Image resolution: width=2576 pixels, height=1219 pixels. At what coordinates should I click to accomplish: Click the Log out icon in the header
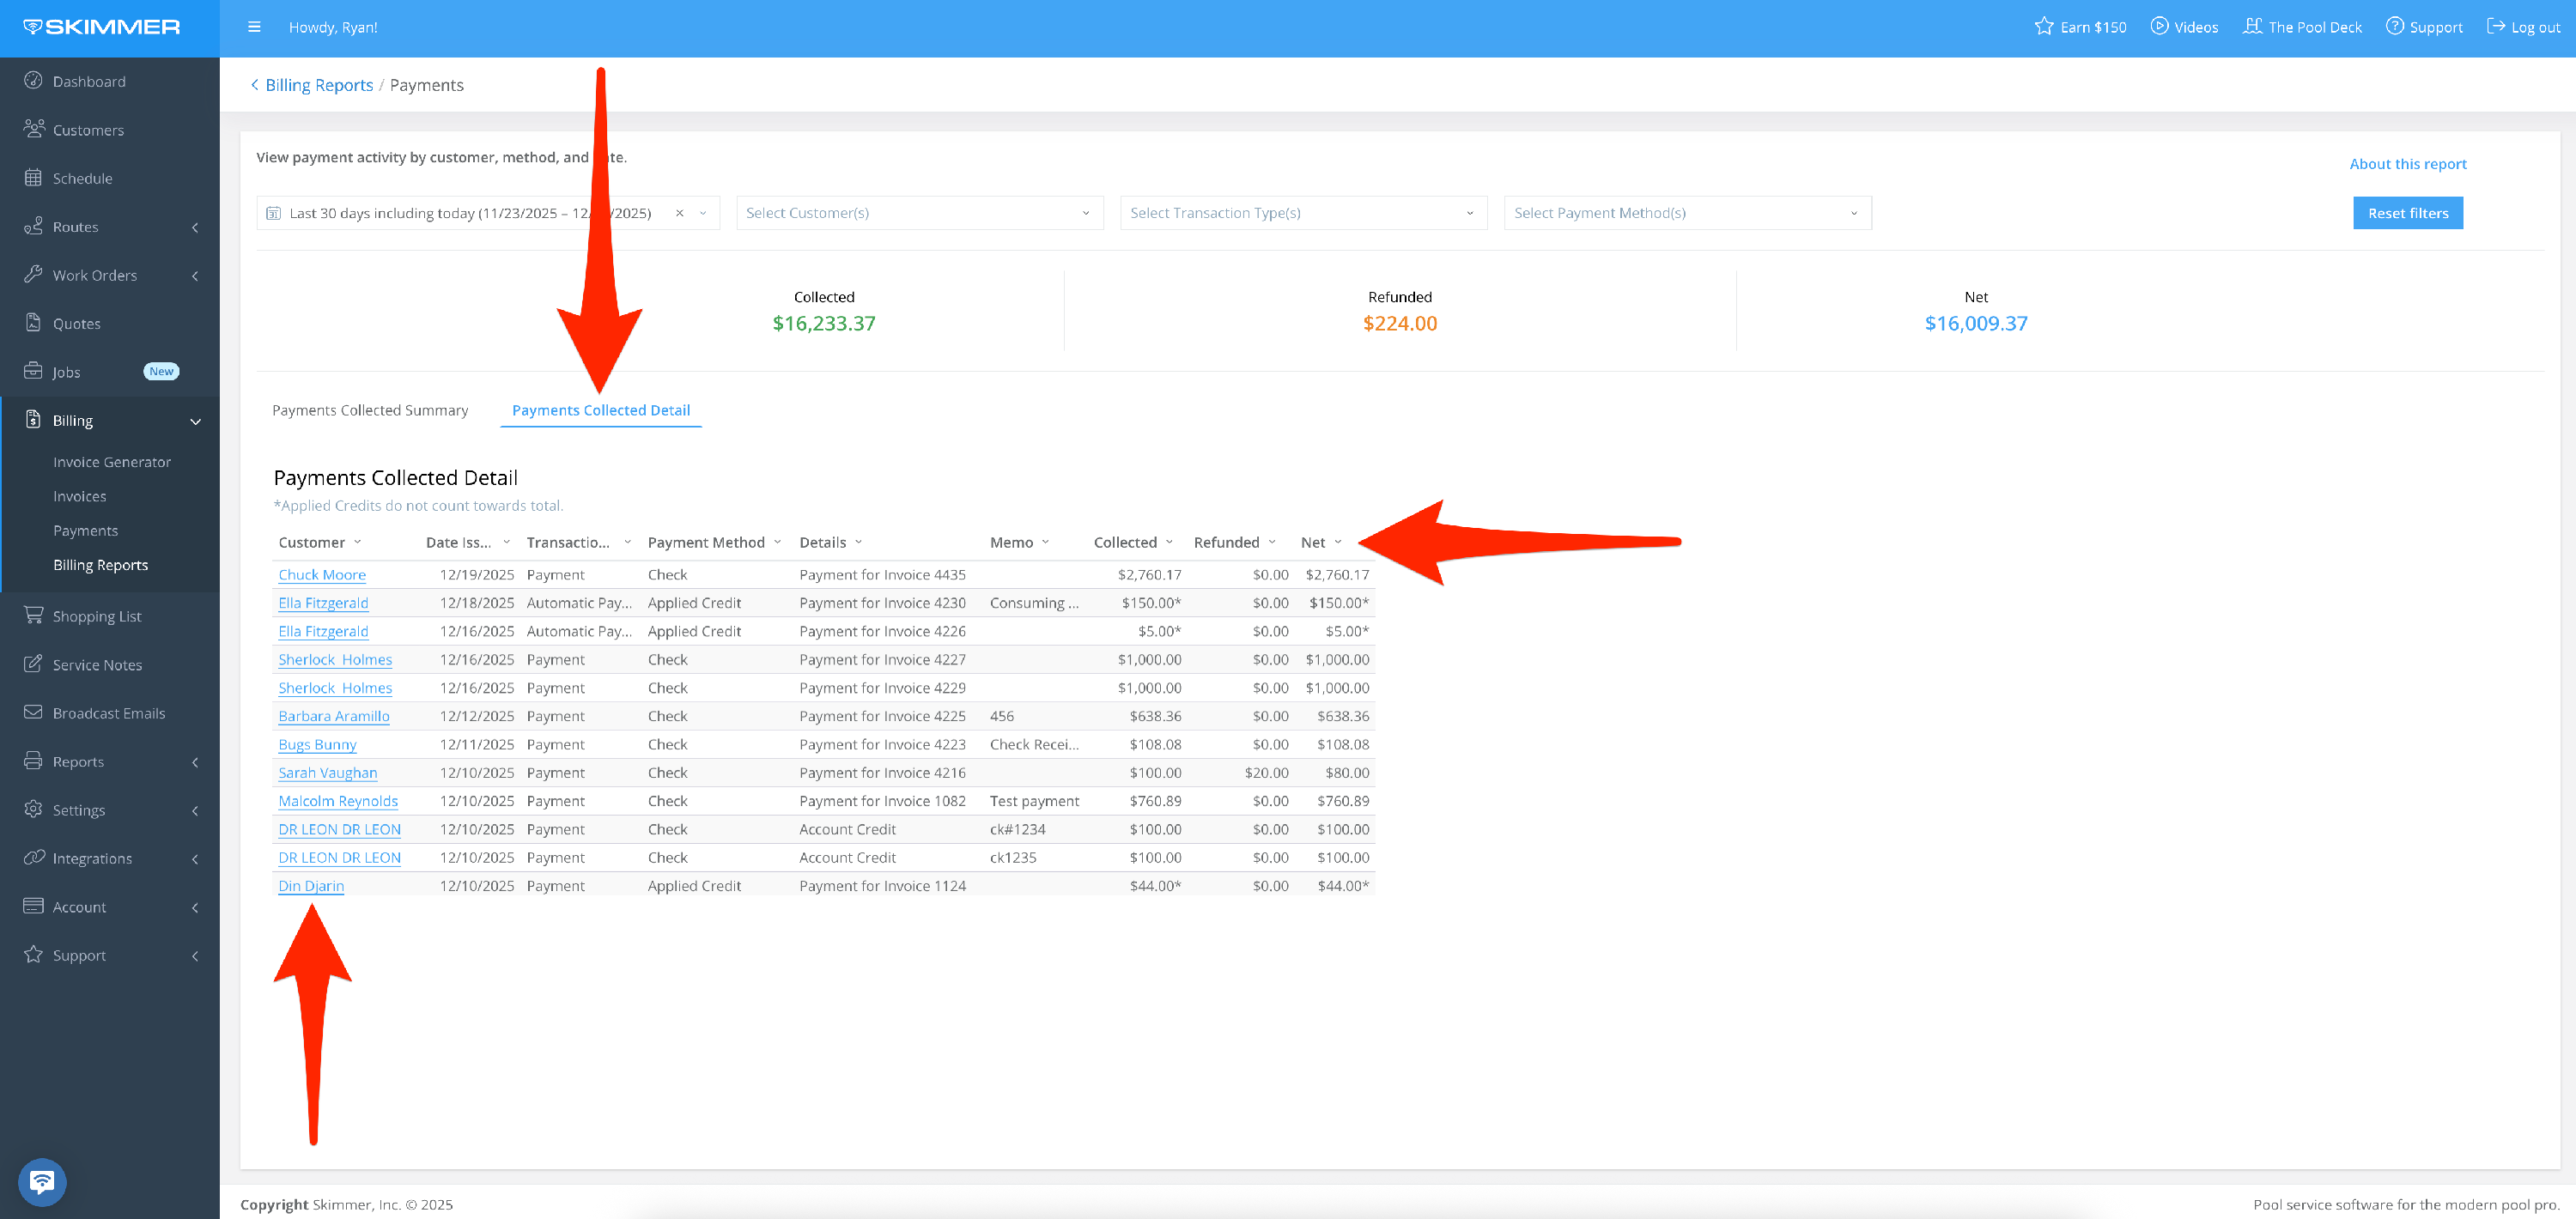click(2495, 27)
